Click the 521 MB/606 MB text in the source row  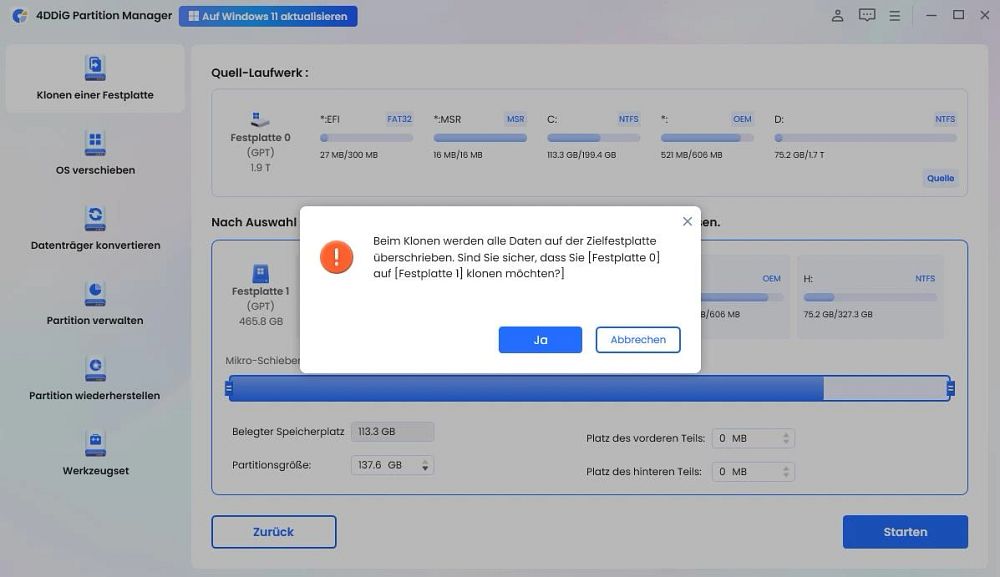pos(691,155)
